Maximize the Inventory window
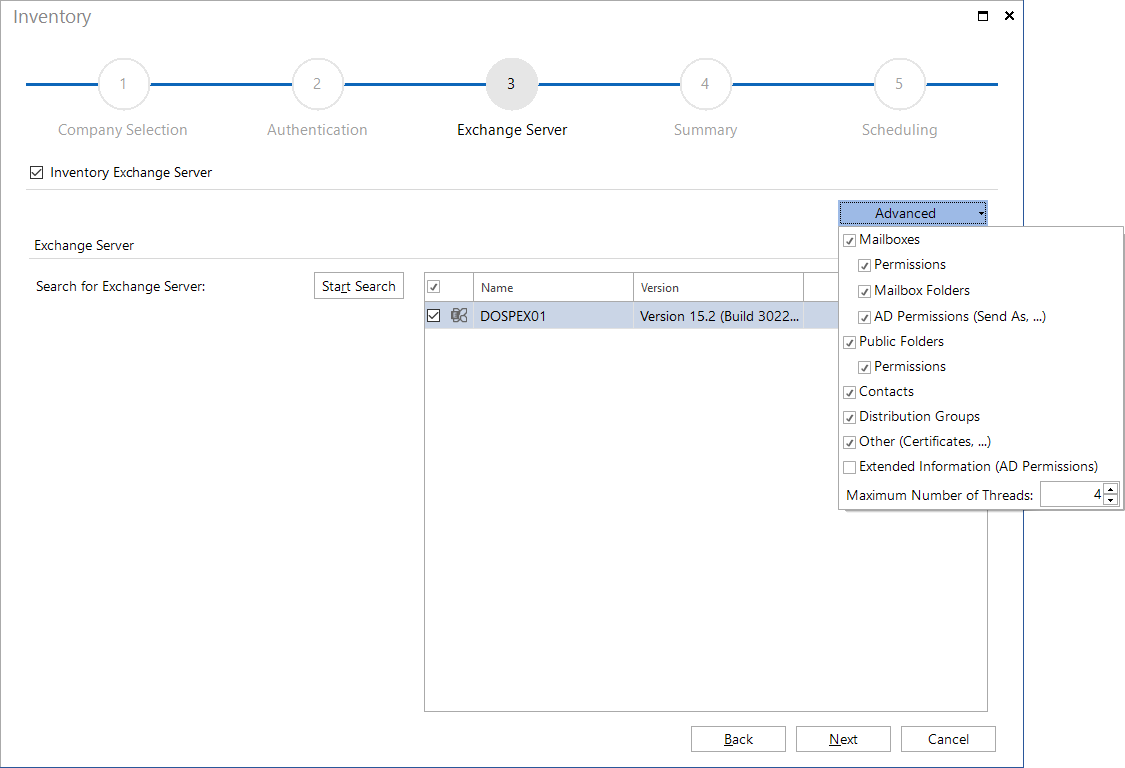 pos(983,16)
